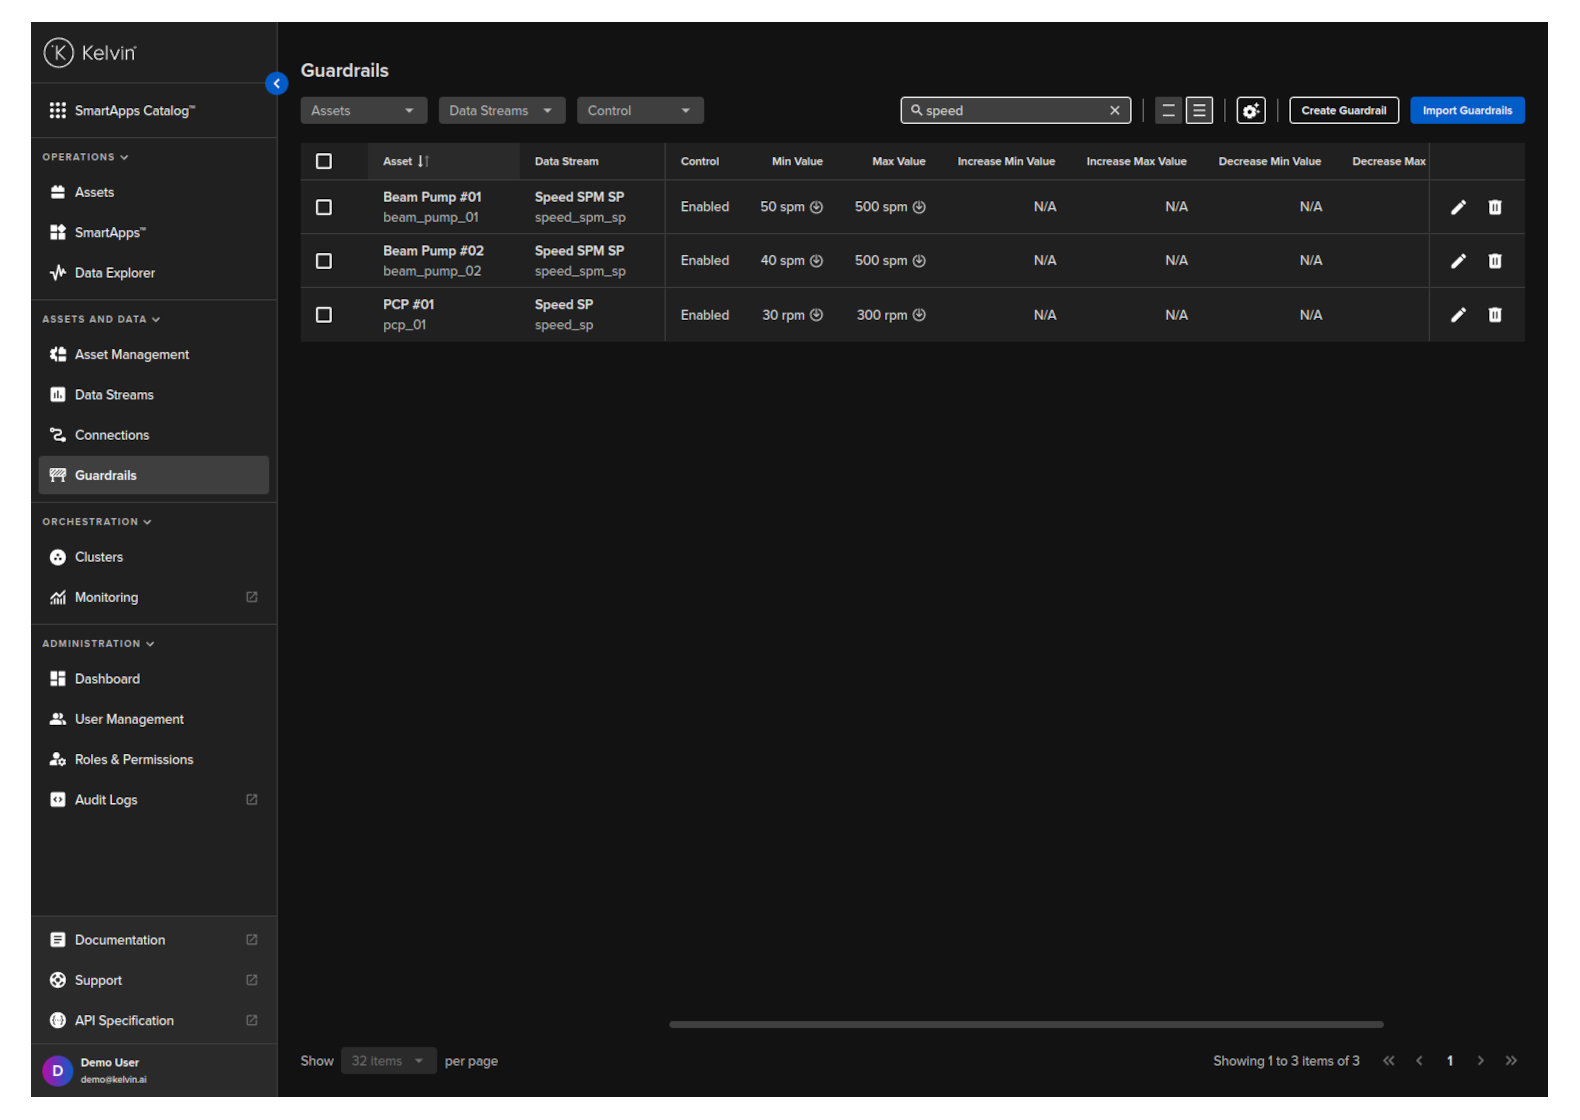Click the Import Guardrails button
1580x1120 pixels.
click(x=1466, y=111)
